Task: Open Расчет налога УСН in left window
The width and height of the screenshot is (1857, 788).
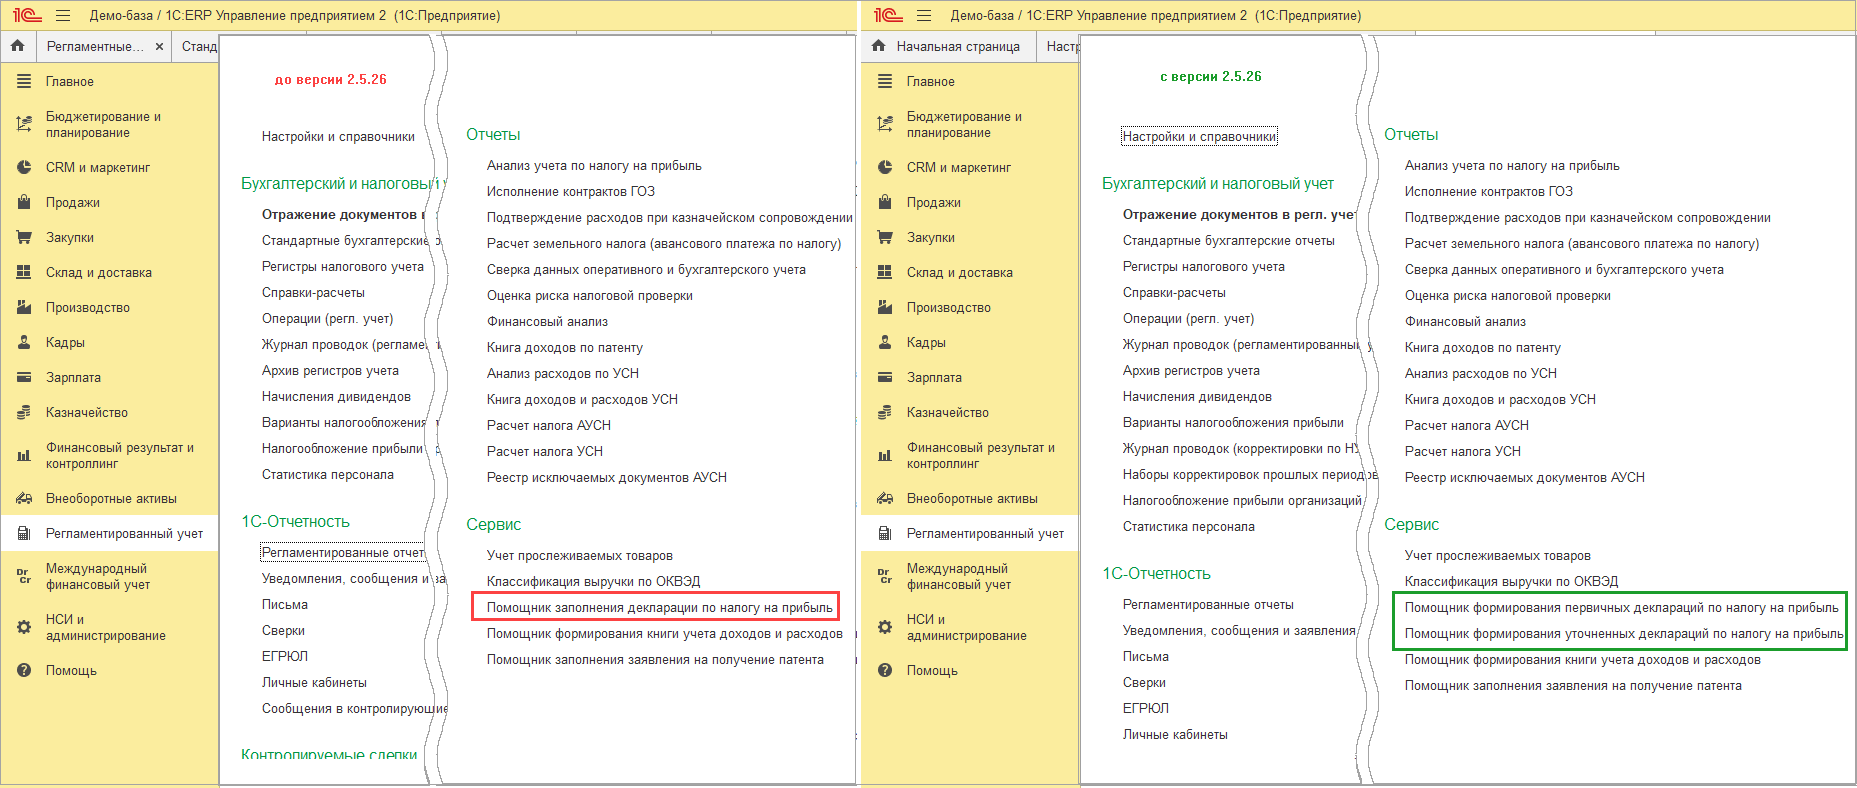Action: (x=545, y=452)
